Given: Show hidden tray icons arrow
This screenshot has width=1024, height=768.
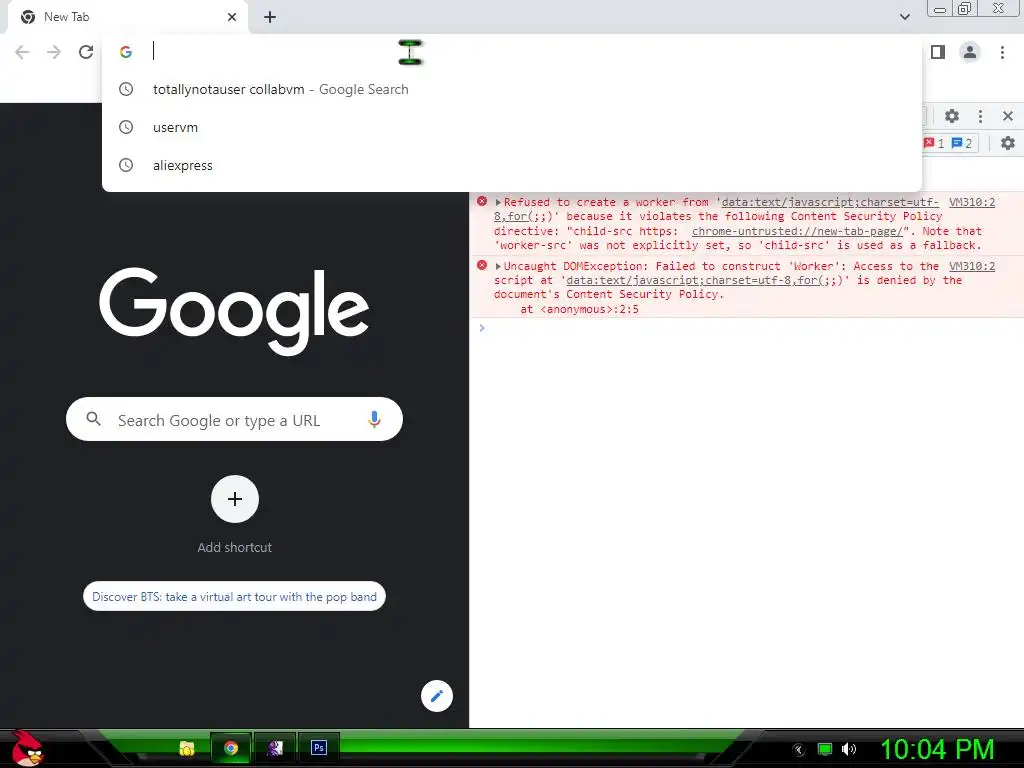Looking at the screenshot, I should coord(798,750).
